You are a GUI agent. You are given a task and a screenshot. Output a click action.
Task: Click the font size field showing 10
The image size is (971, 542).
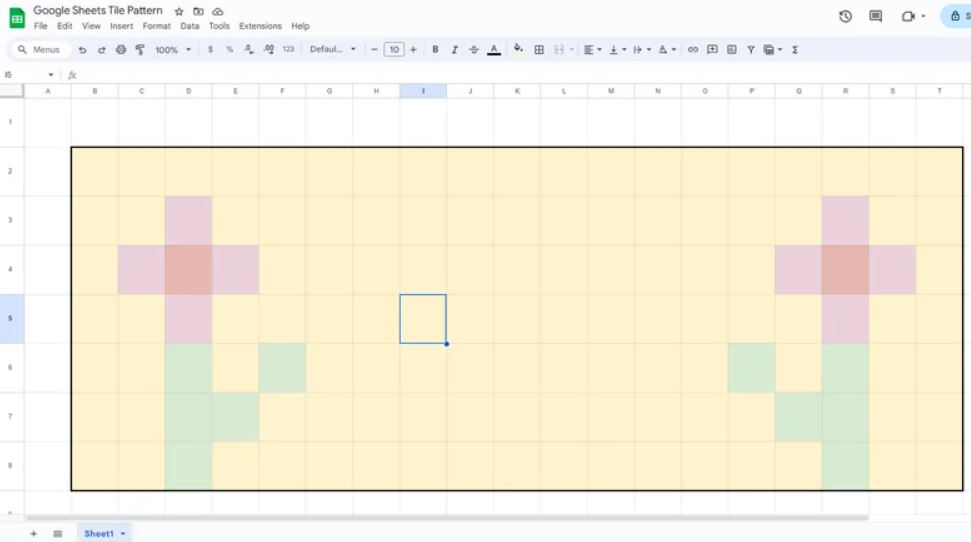coord(394,50)
